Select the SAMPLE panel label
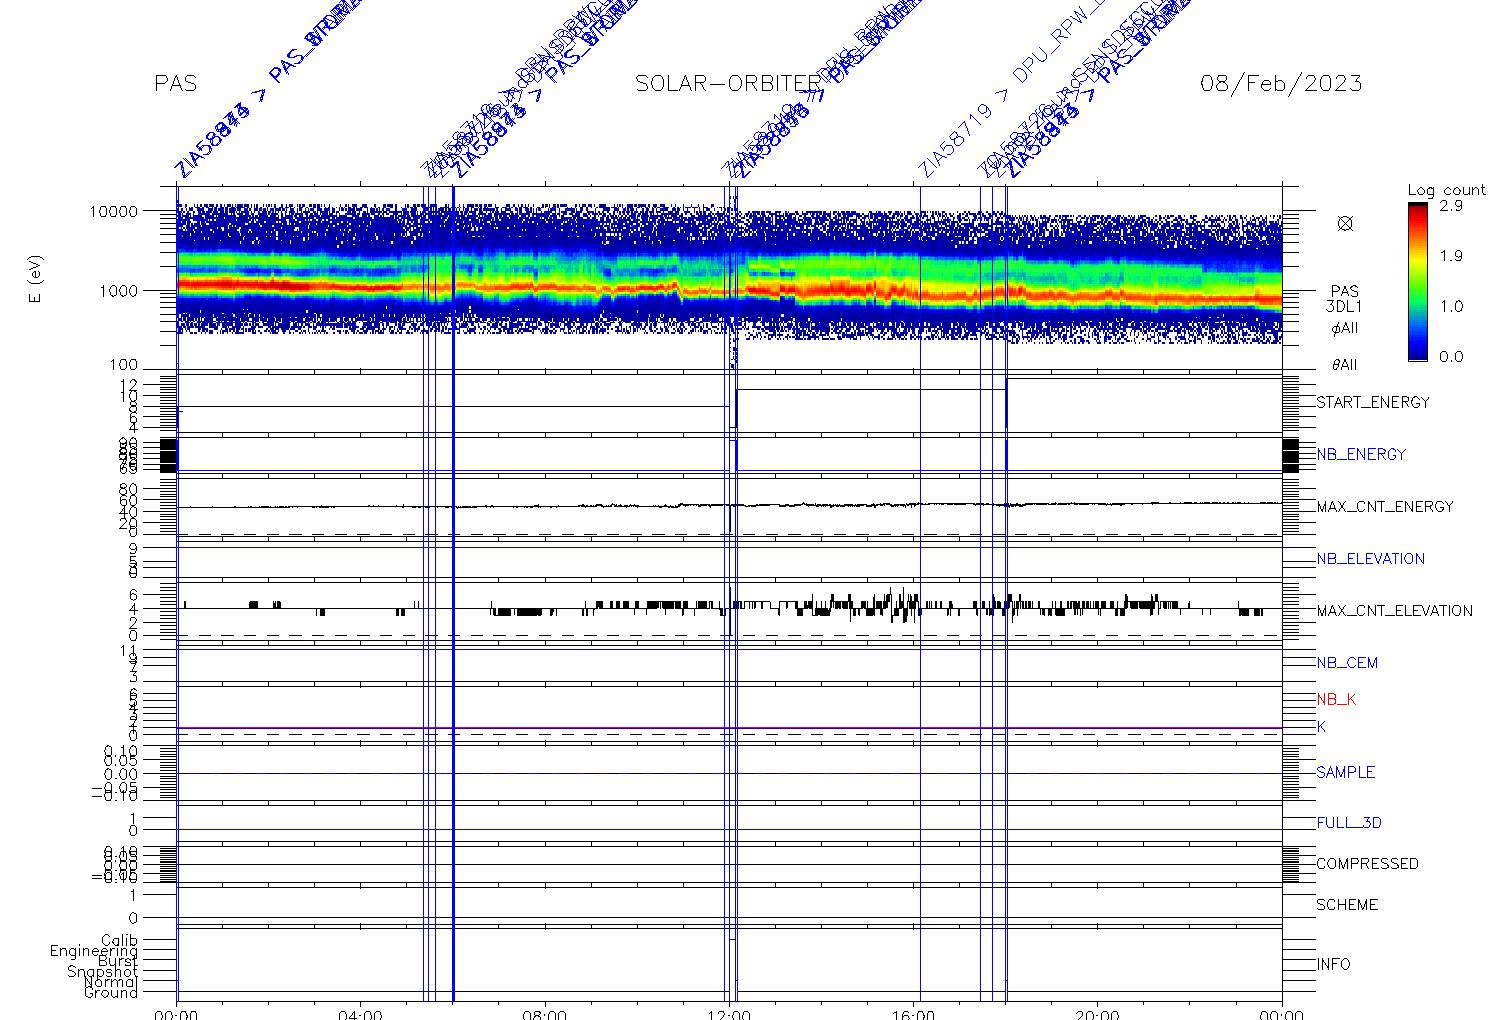 (x=1345, y=773)
